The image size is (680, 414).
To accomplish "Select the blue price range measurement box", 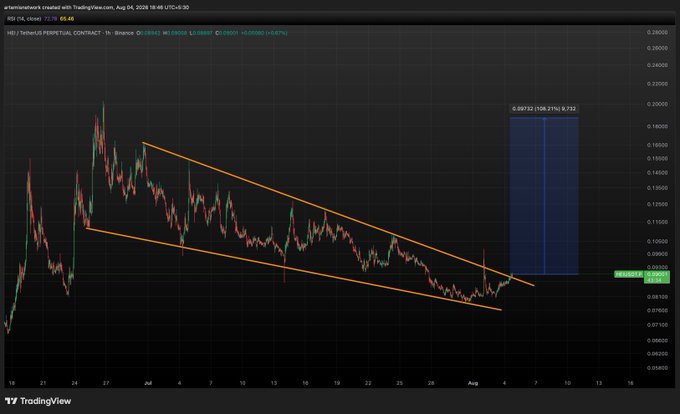I will [x=544, y=196].
